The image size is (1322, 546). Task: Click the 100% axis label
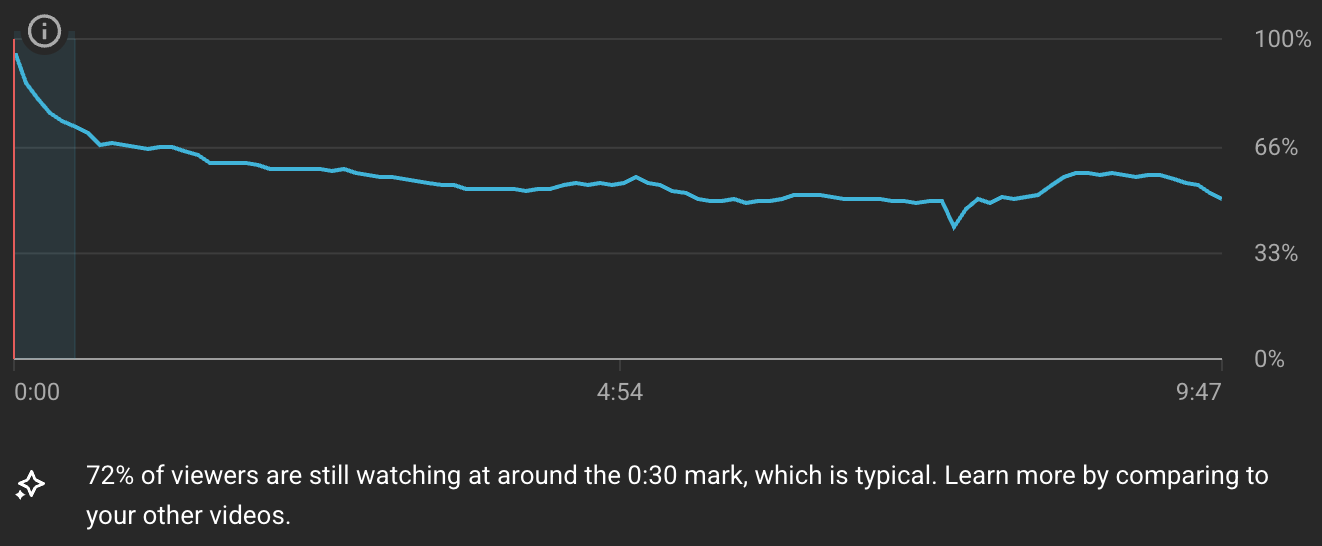click(x=1282, y=40)
